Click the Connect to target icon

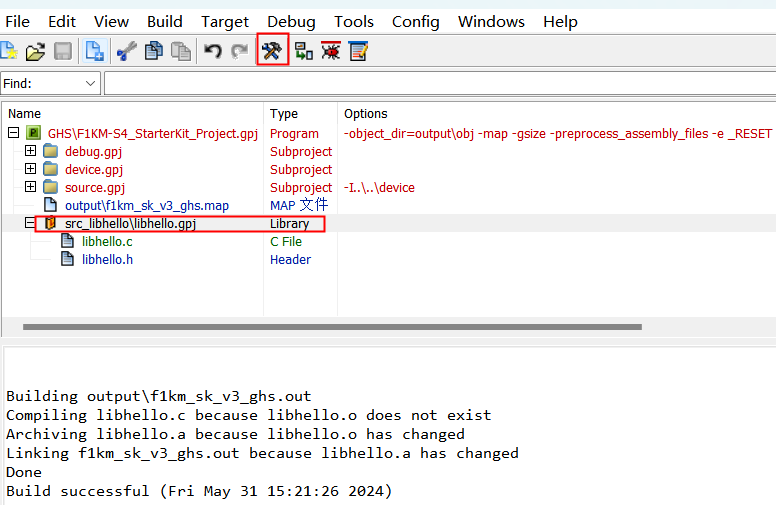[x=303, y=51]
